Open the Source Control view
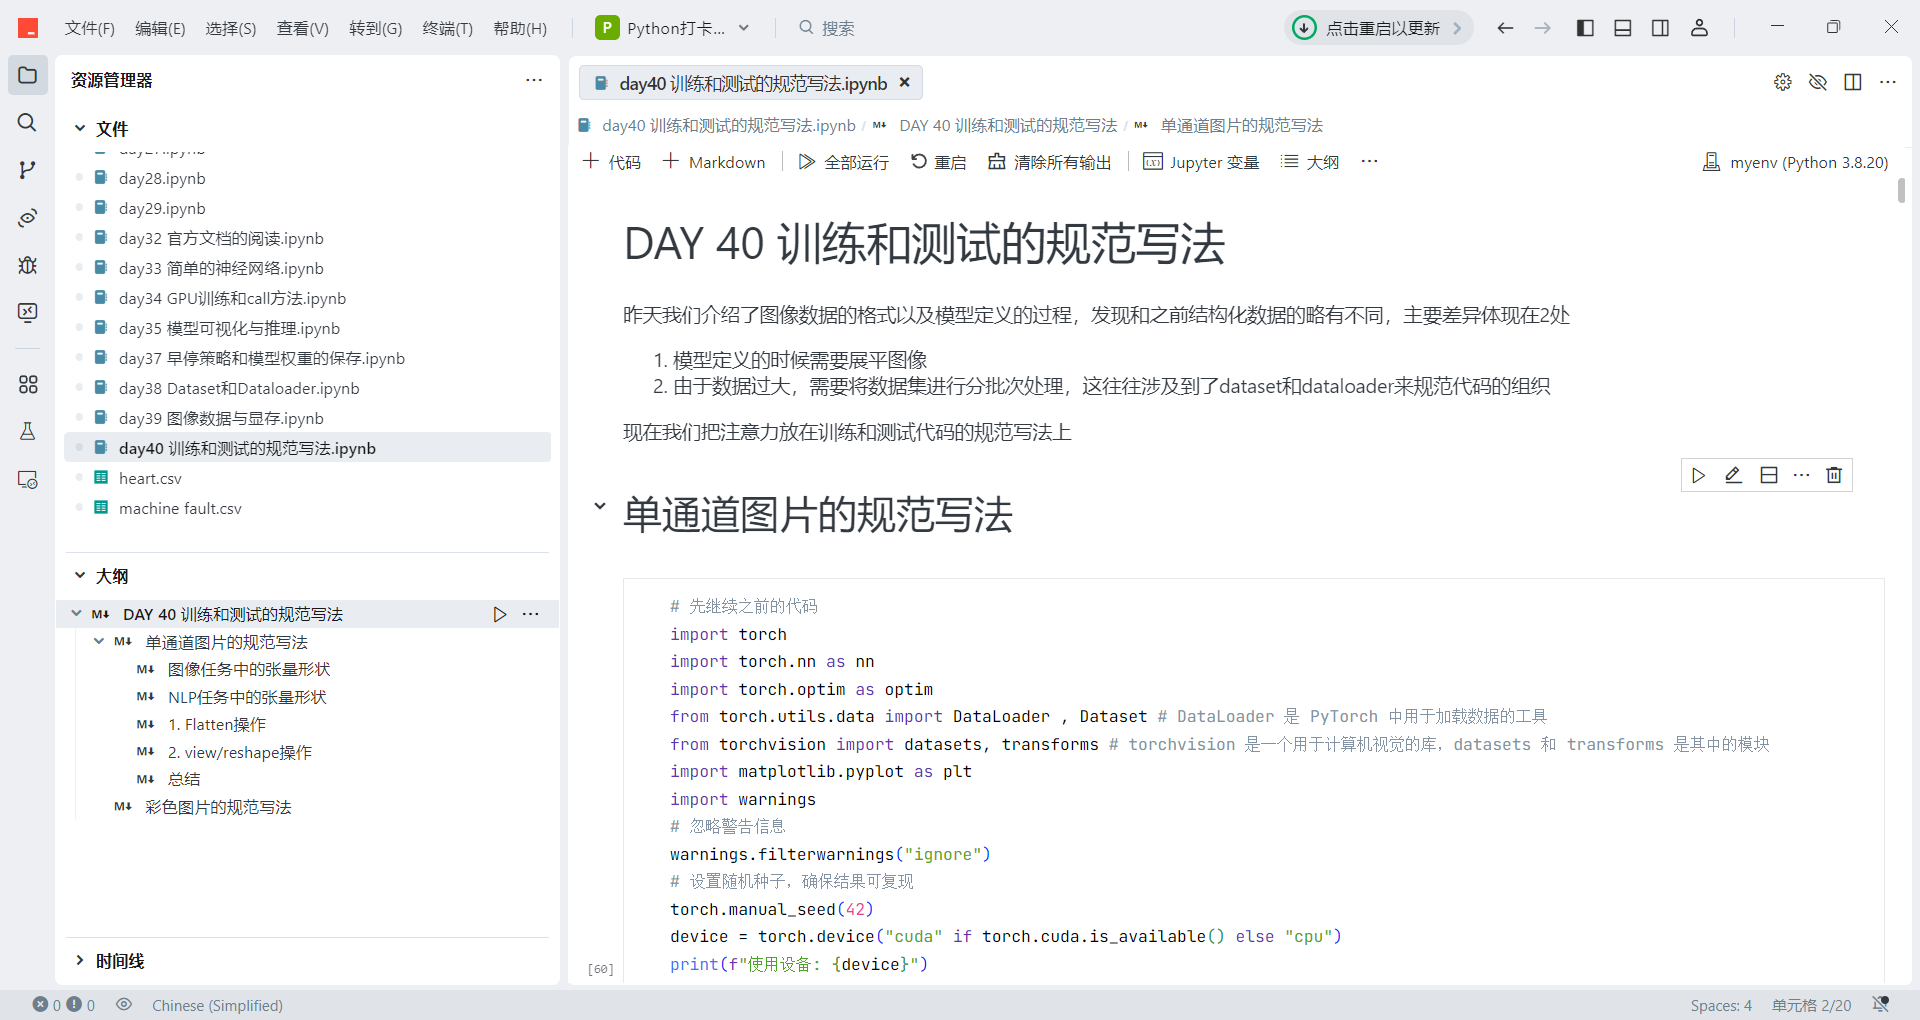The image size is (1920, 1020). [27, 169]
